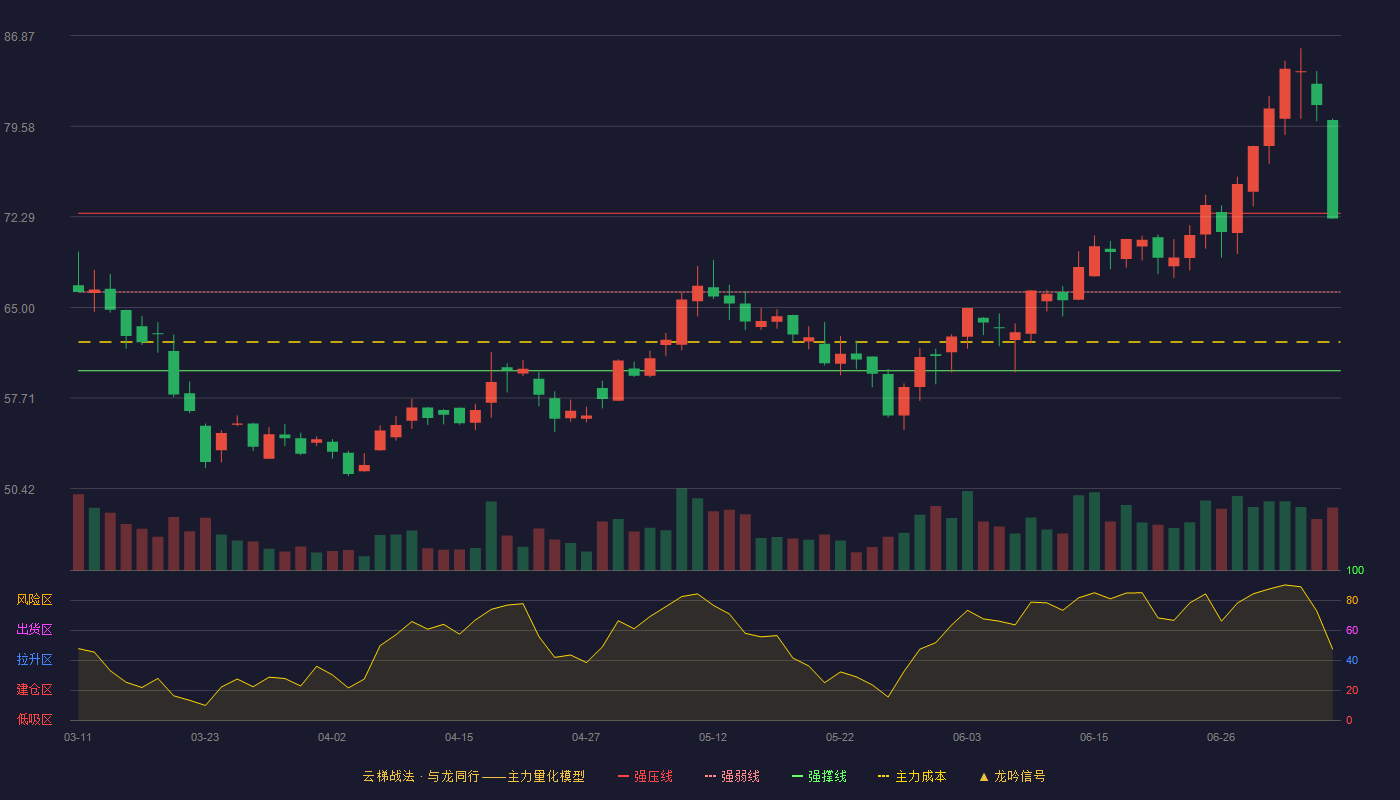Viewport: 1400px width, 800px height.
Task: Click the orange 80 indicator scale label
Action: click(x=1351, y=600)
